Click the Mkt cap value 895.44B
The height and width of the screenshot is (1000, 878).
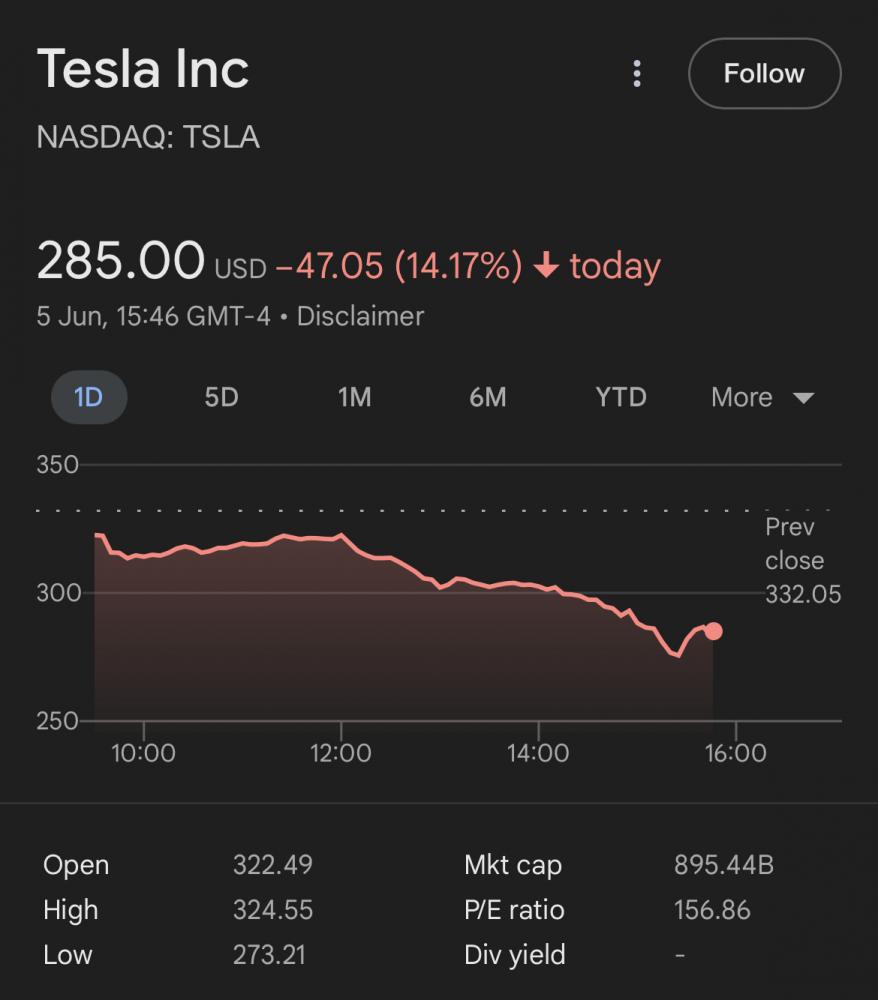723,865
